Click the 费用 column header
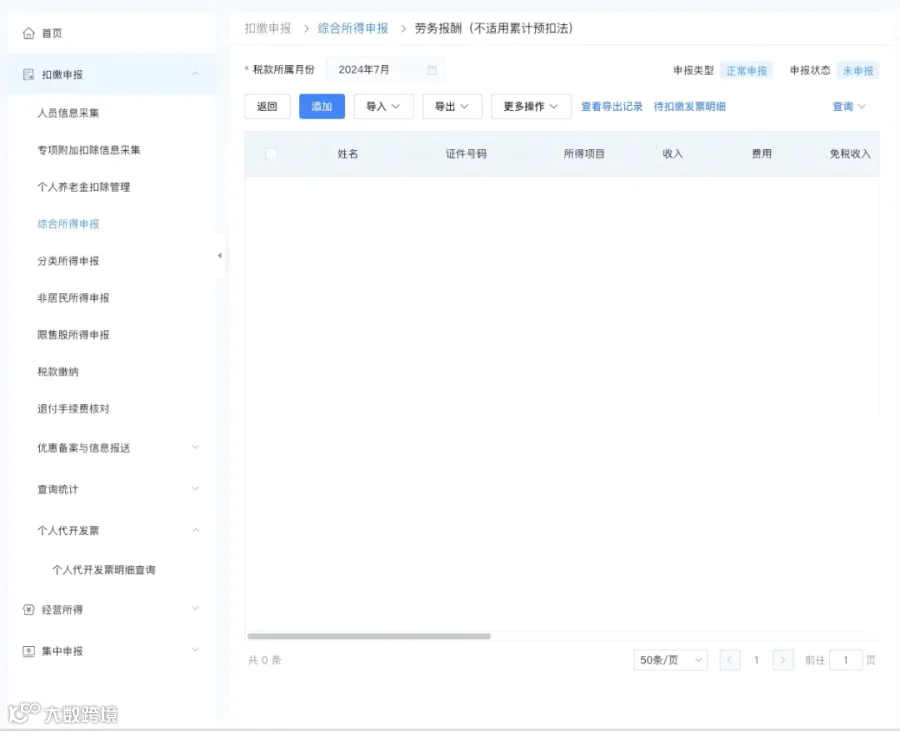The height and width of the screenshot is (731, 900). 762,154
